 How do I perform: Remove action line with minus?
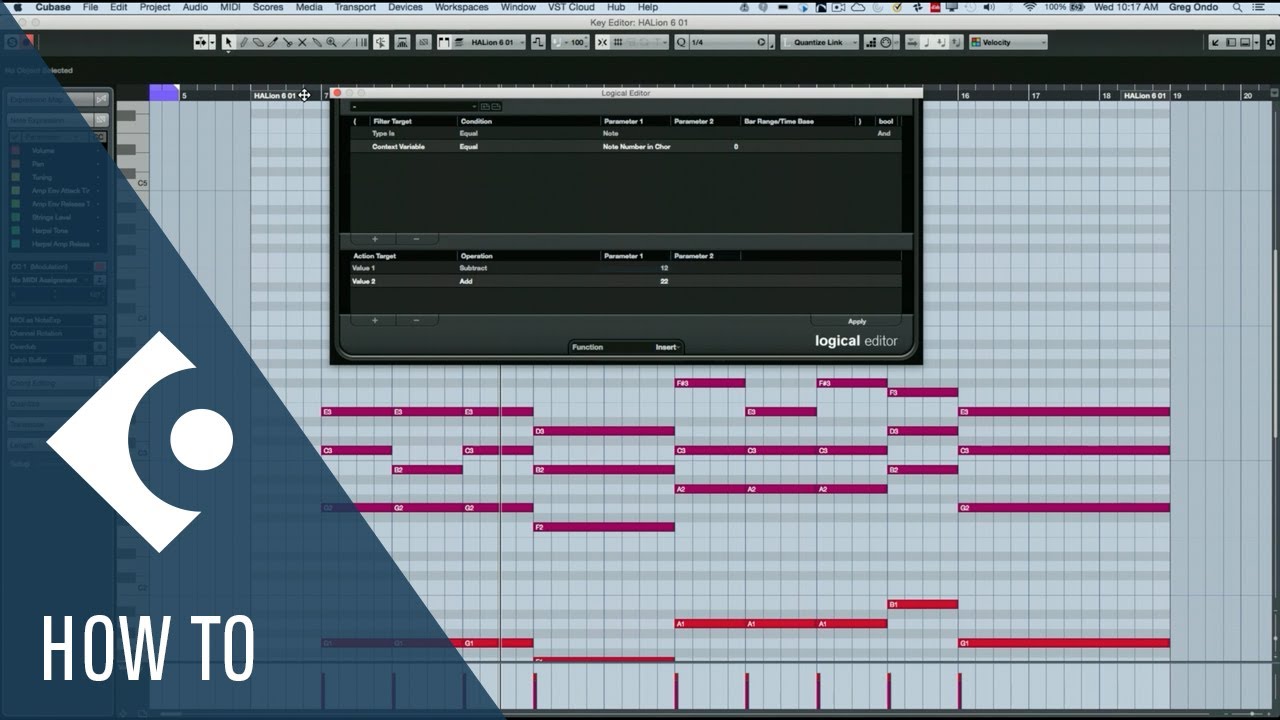417,320
